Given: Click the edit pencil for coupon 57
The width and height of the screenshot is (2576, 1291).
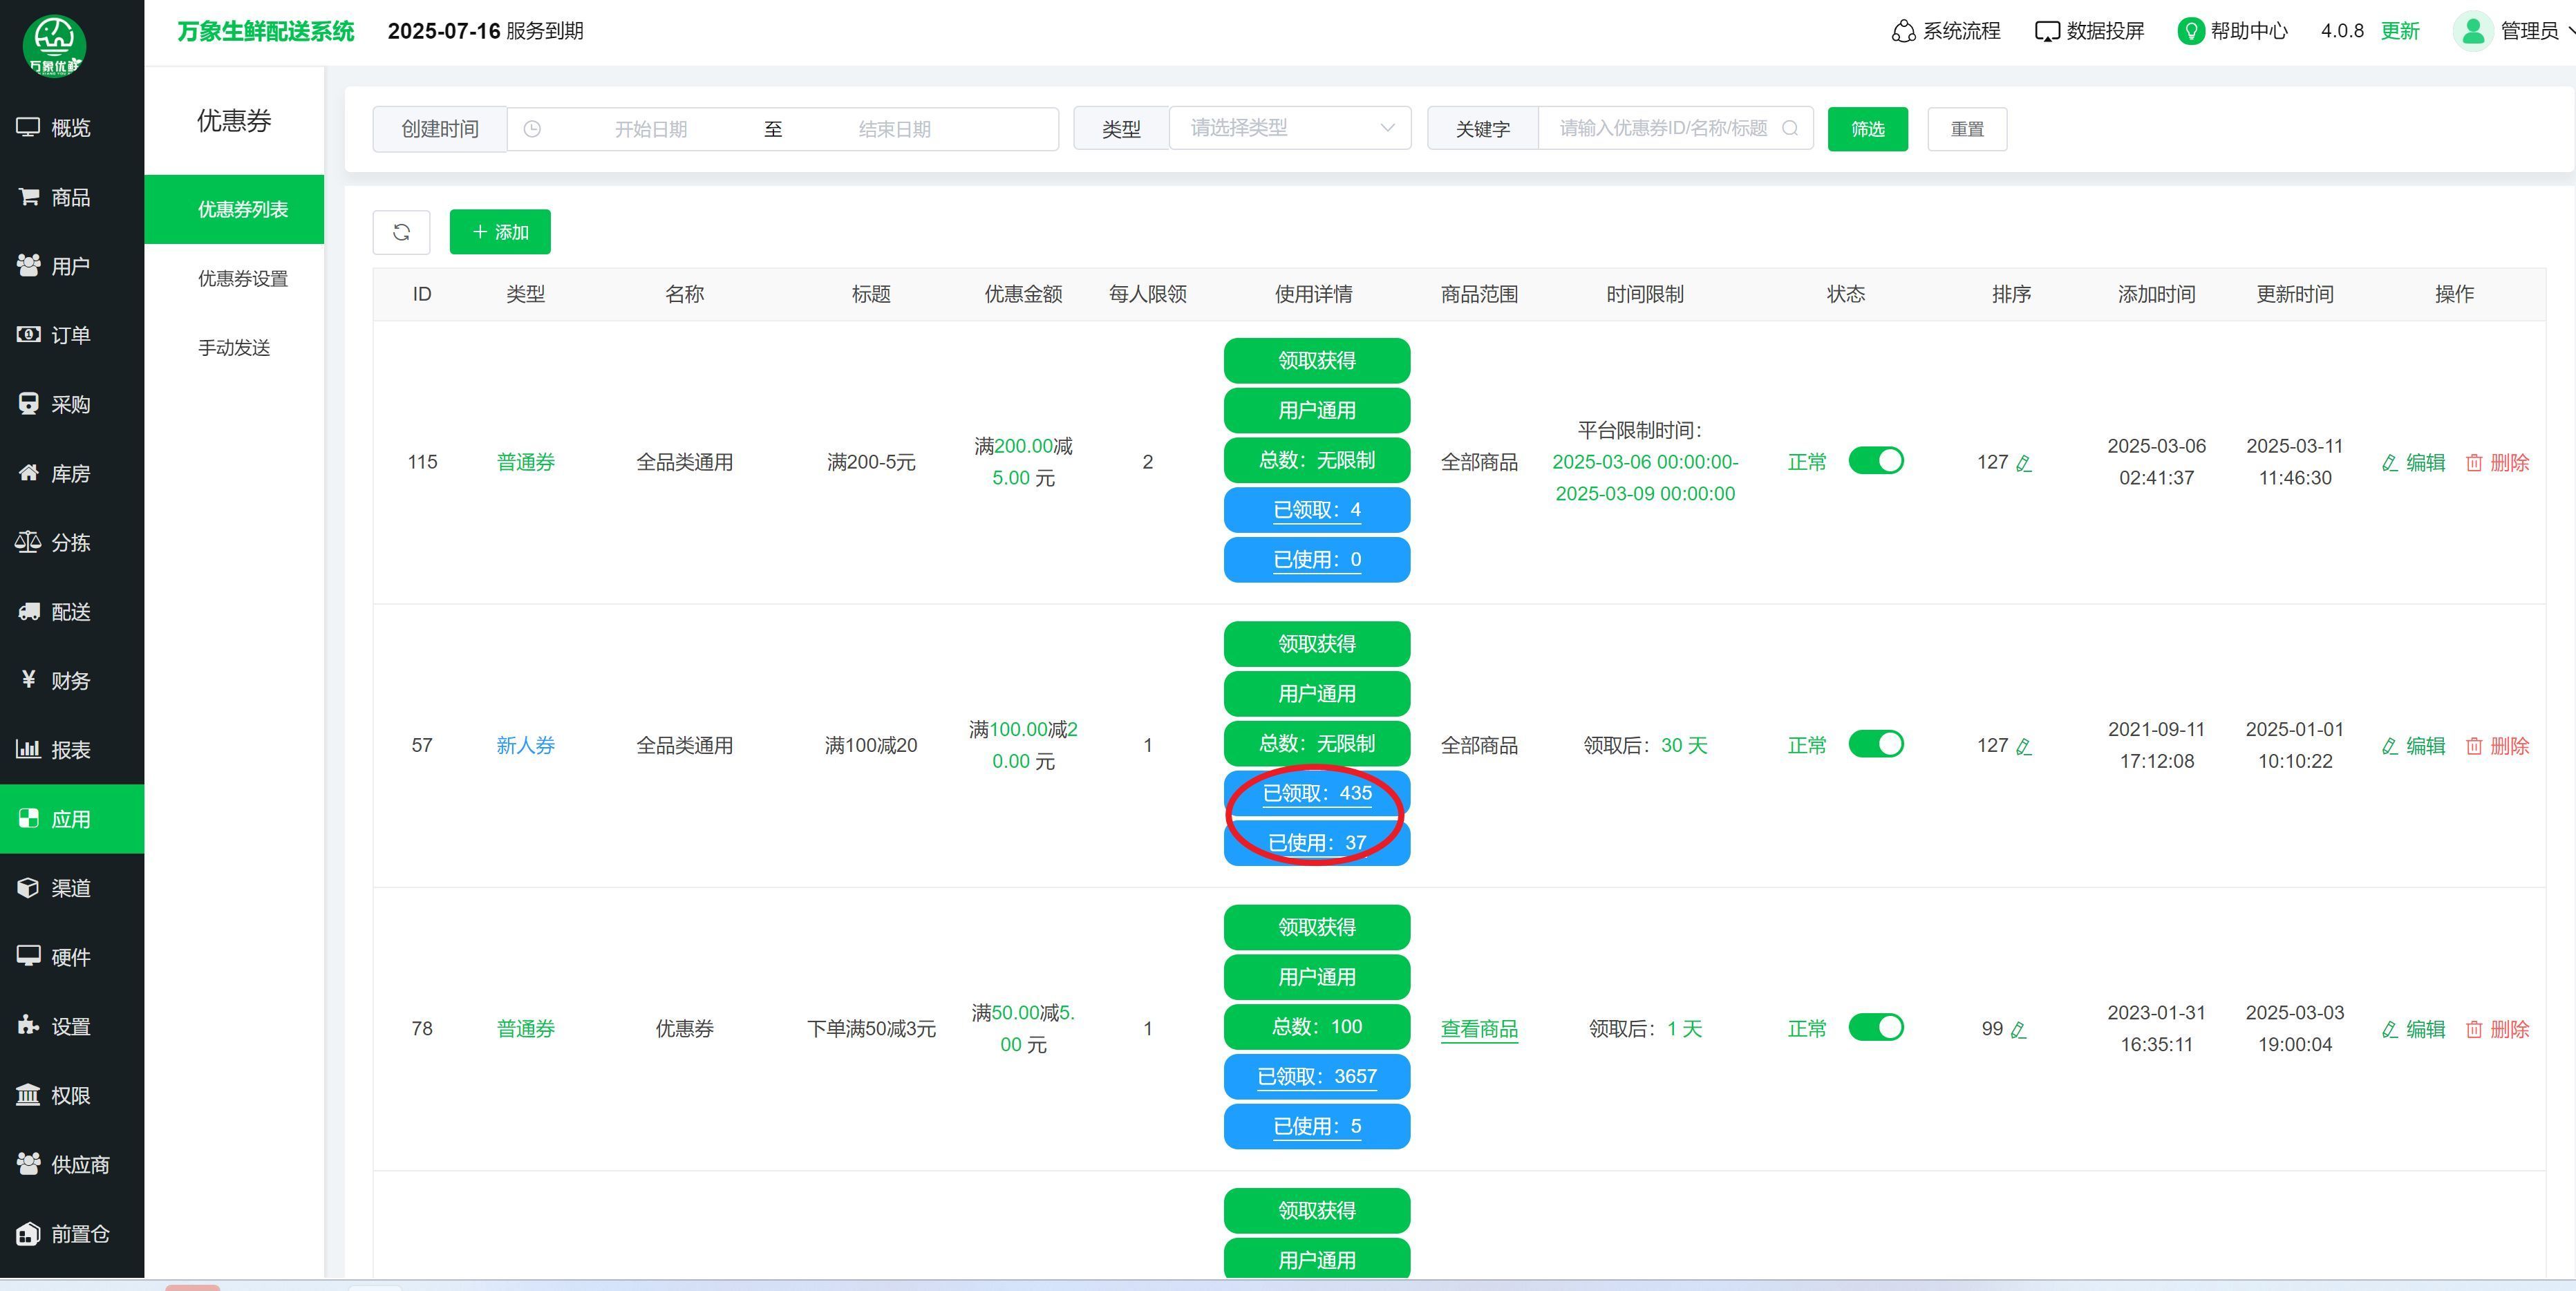Looking at the screenshot, I should tap(2390, 746).
